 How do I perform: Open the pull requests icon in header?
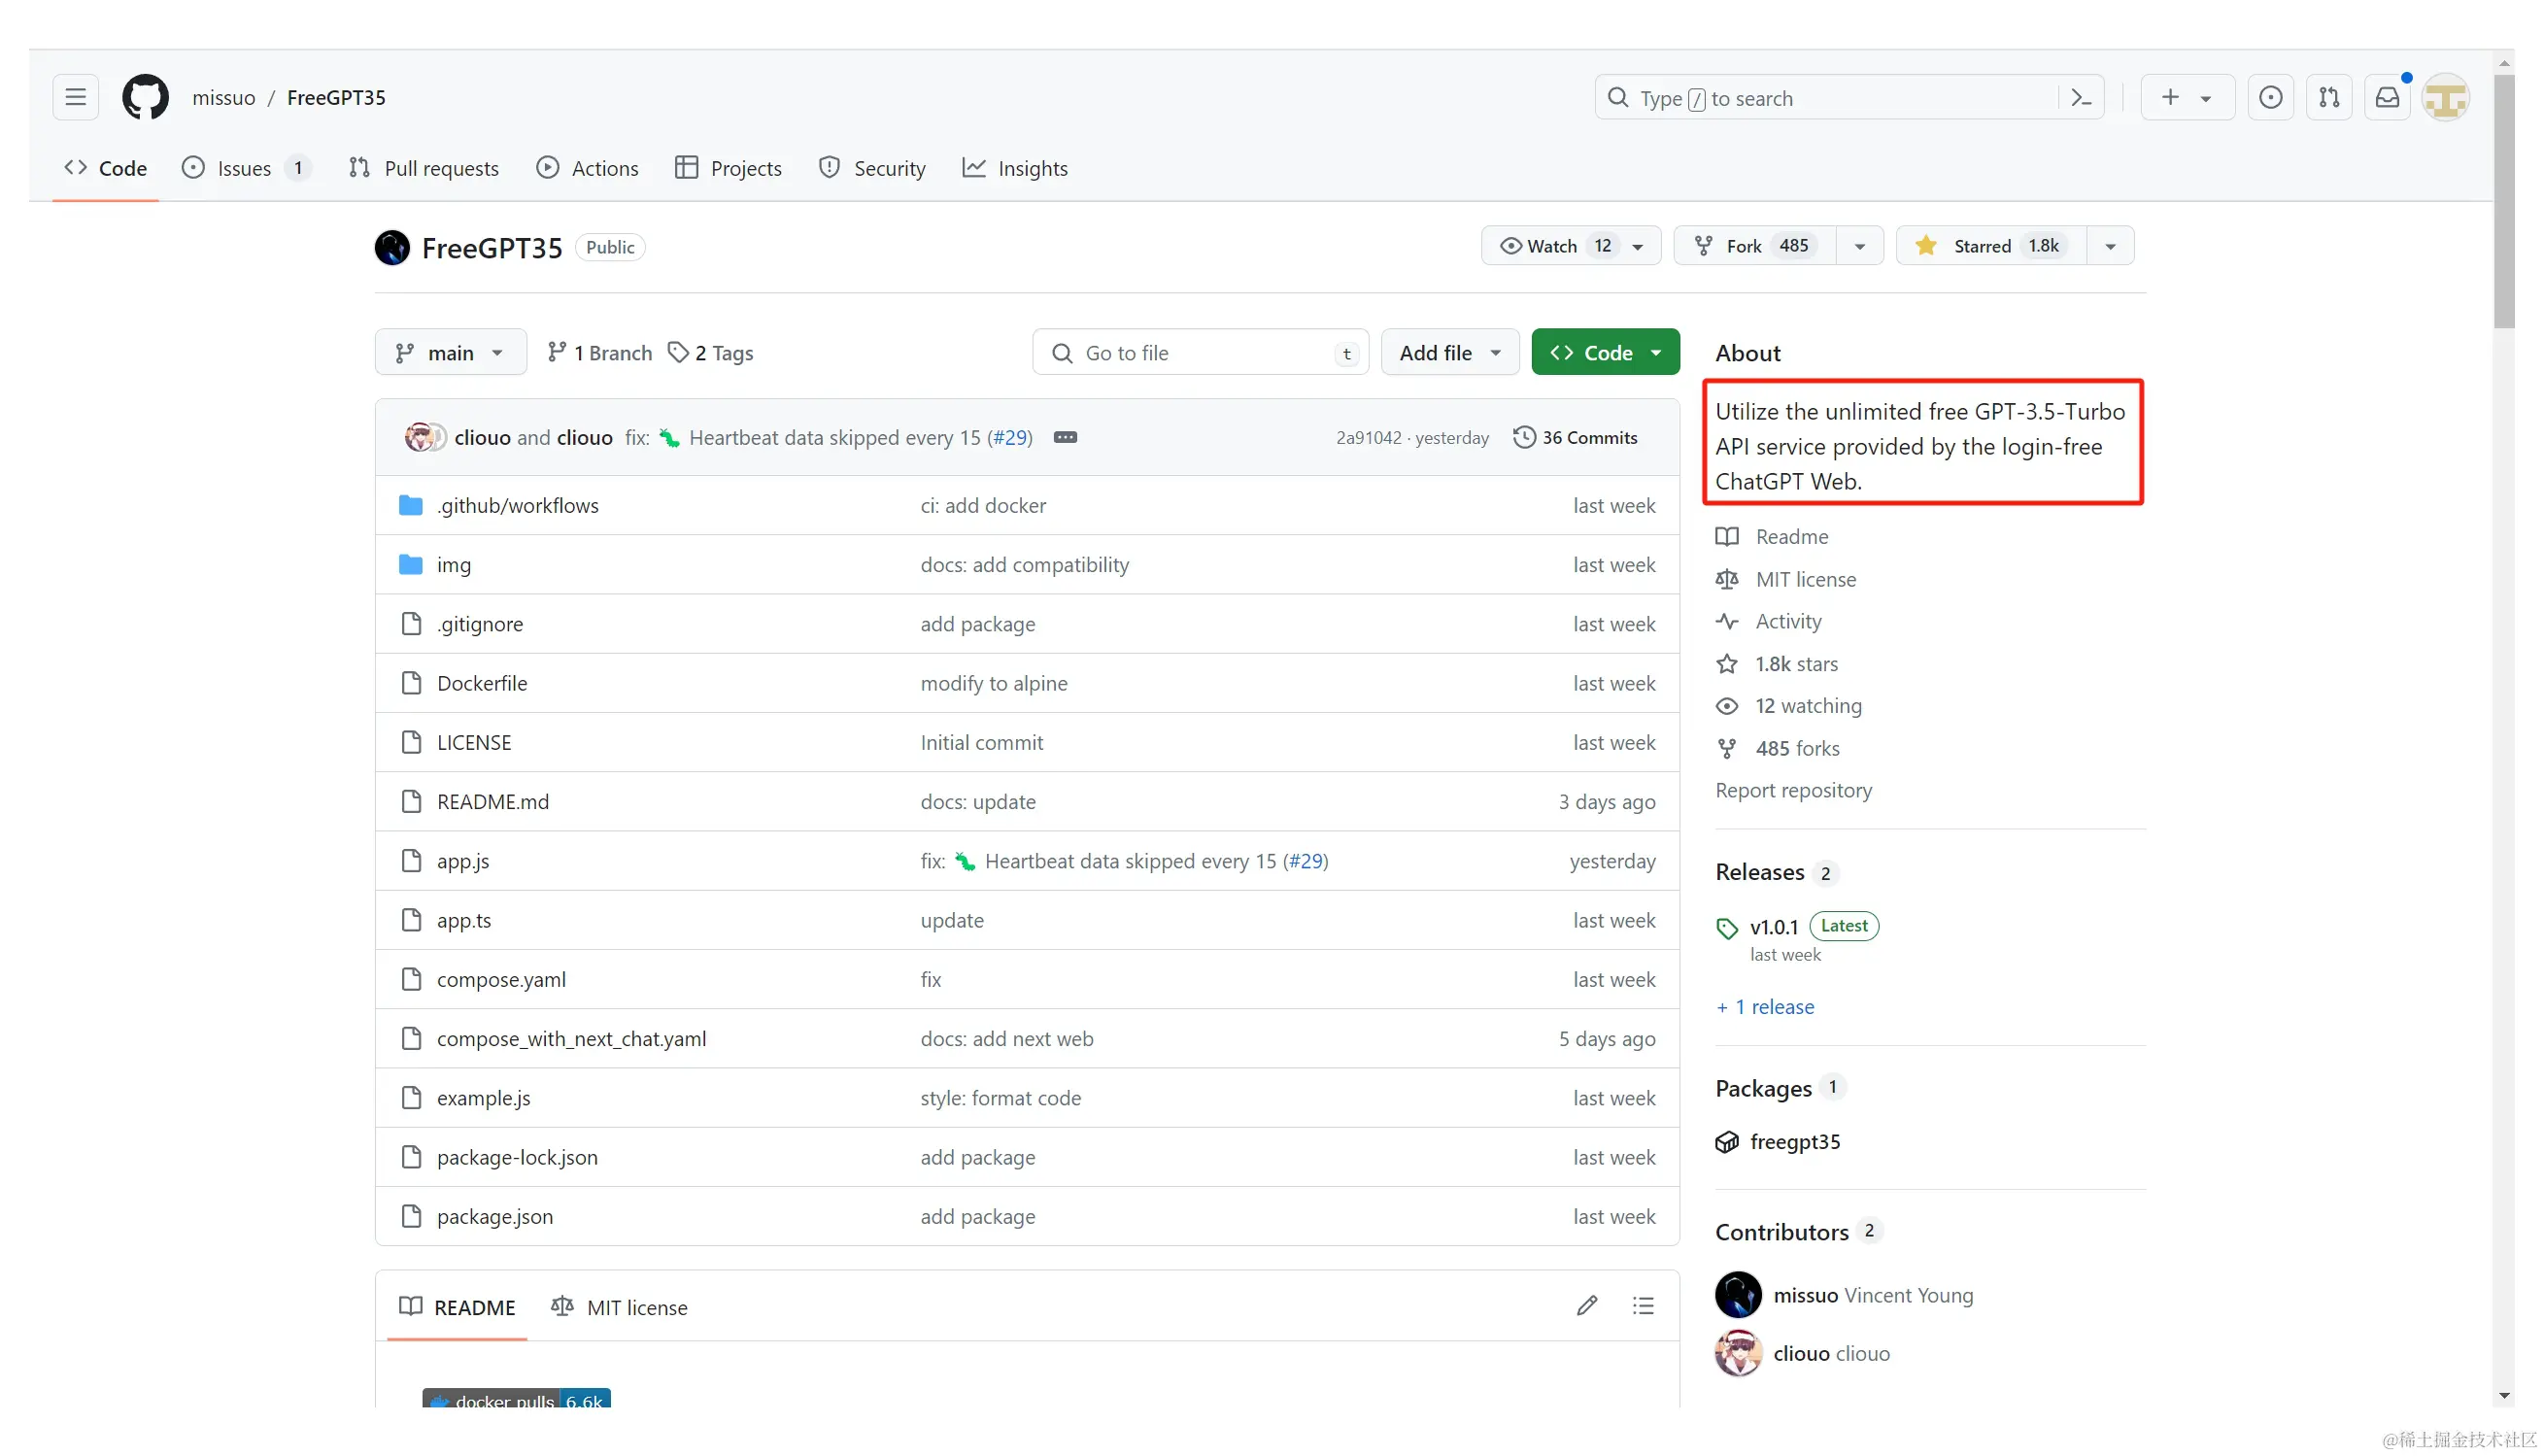pyautogui.click(x=2329, y=97)
